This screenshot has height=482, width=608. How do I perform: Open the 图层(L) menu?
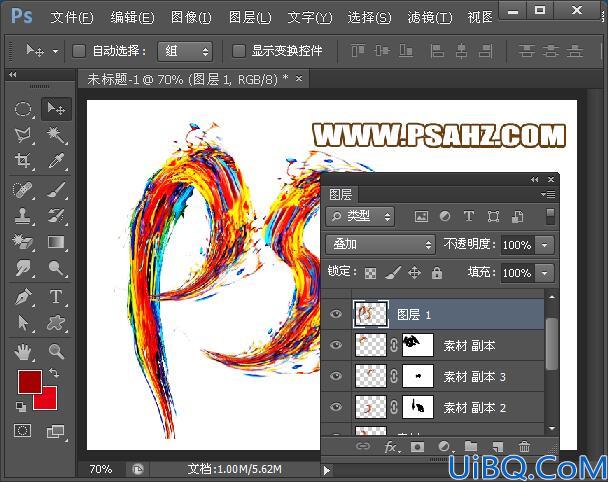point(250,17)
